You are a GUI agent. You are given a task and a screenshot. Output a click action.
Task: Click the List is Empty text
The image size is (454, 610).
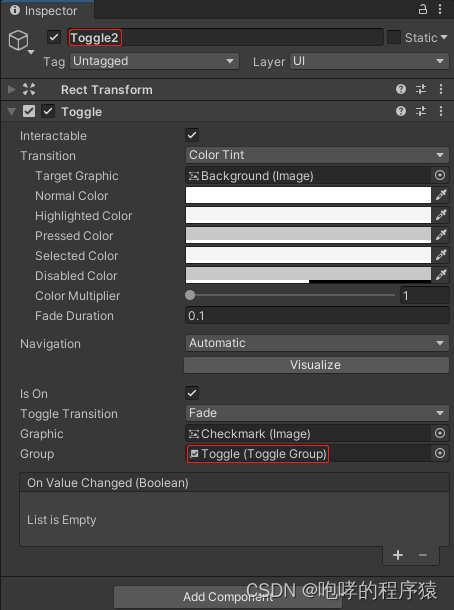(61, 520)
